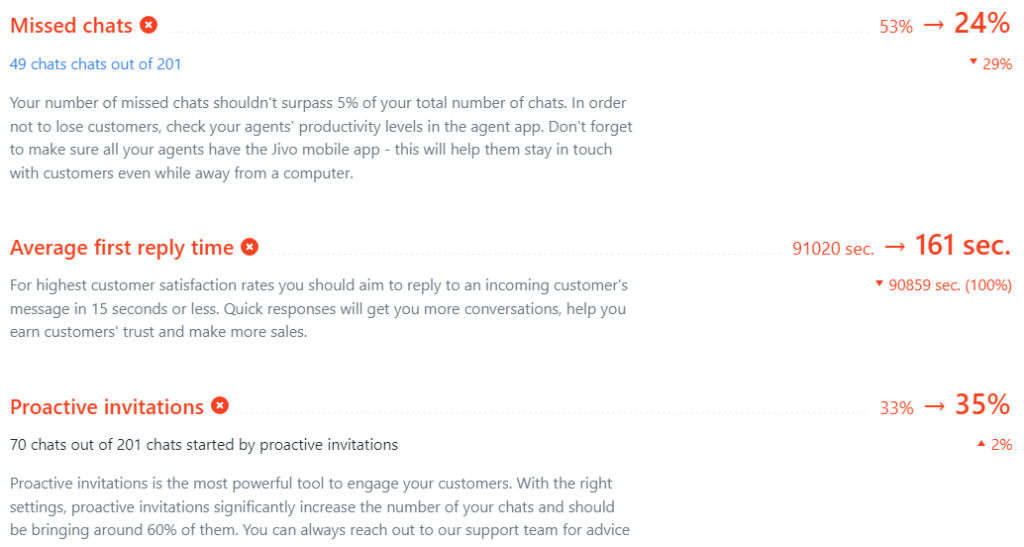Click the Proactive invitations heading
1024x547 pixels.
tap(107, 407)
